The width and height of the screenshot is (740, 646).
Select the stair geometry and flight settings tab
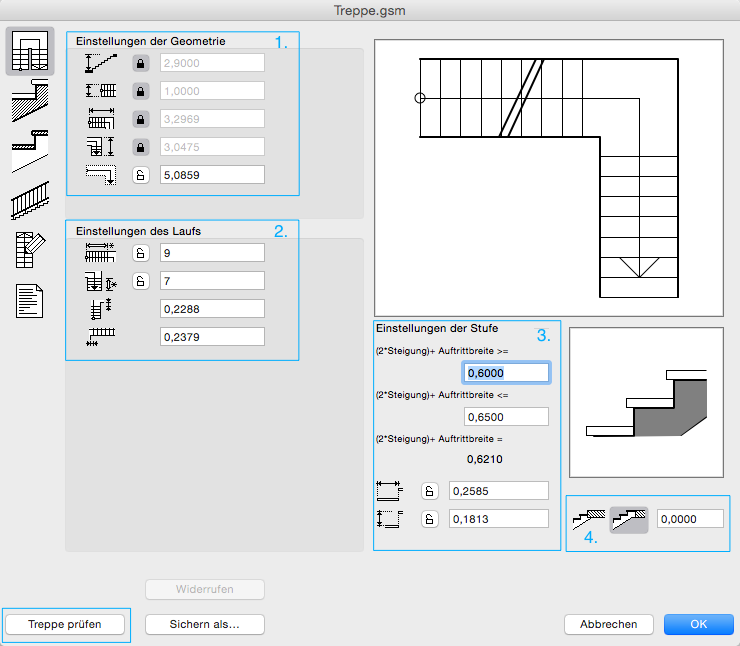click(30, 52)
